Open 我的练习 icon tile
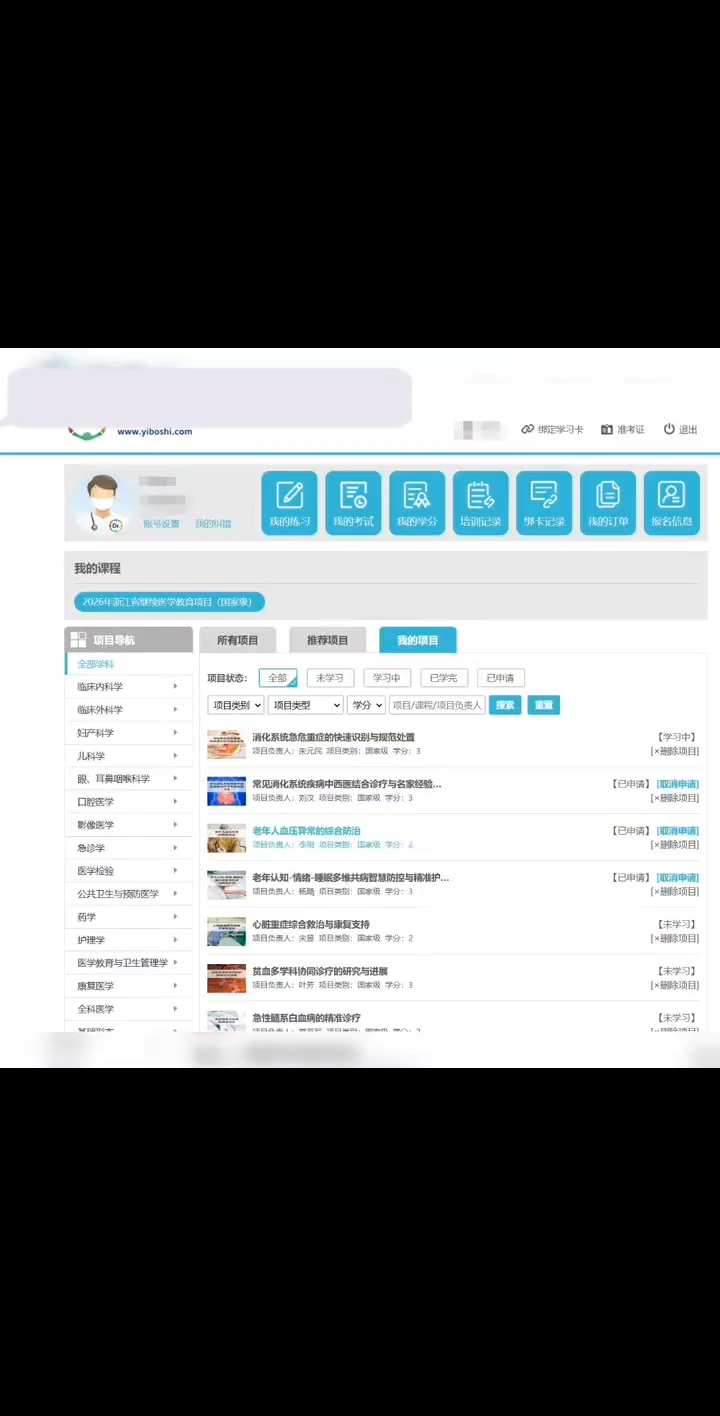 pyautogui.click(x=290, y=503)
